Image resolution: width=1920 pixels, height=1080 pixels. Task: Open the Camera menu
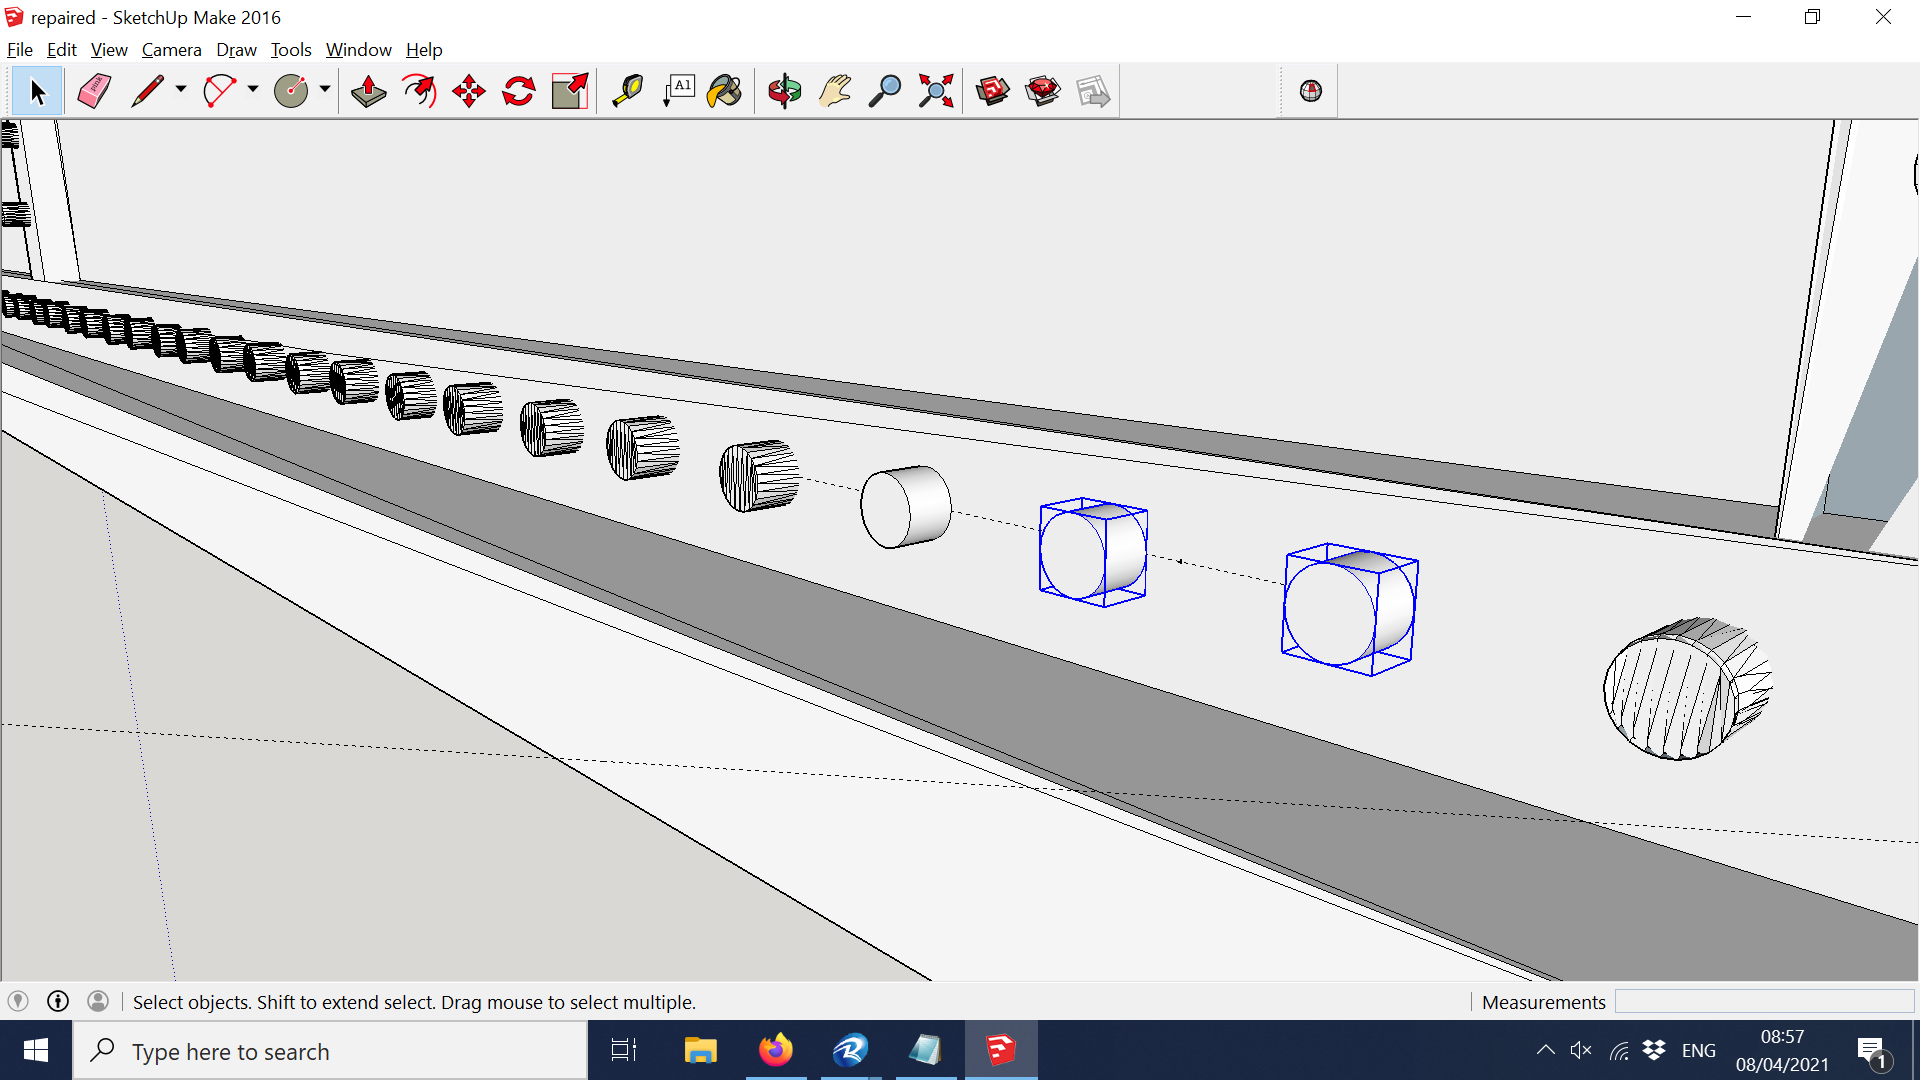[x=171, y=49]
